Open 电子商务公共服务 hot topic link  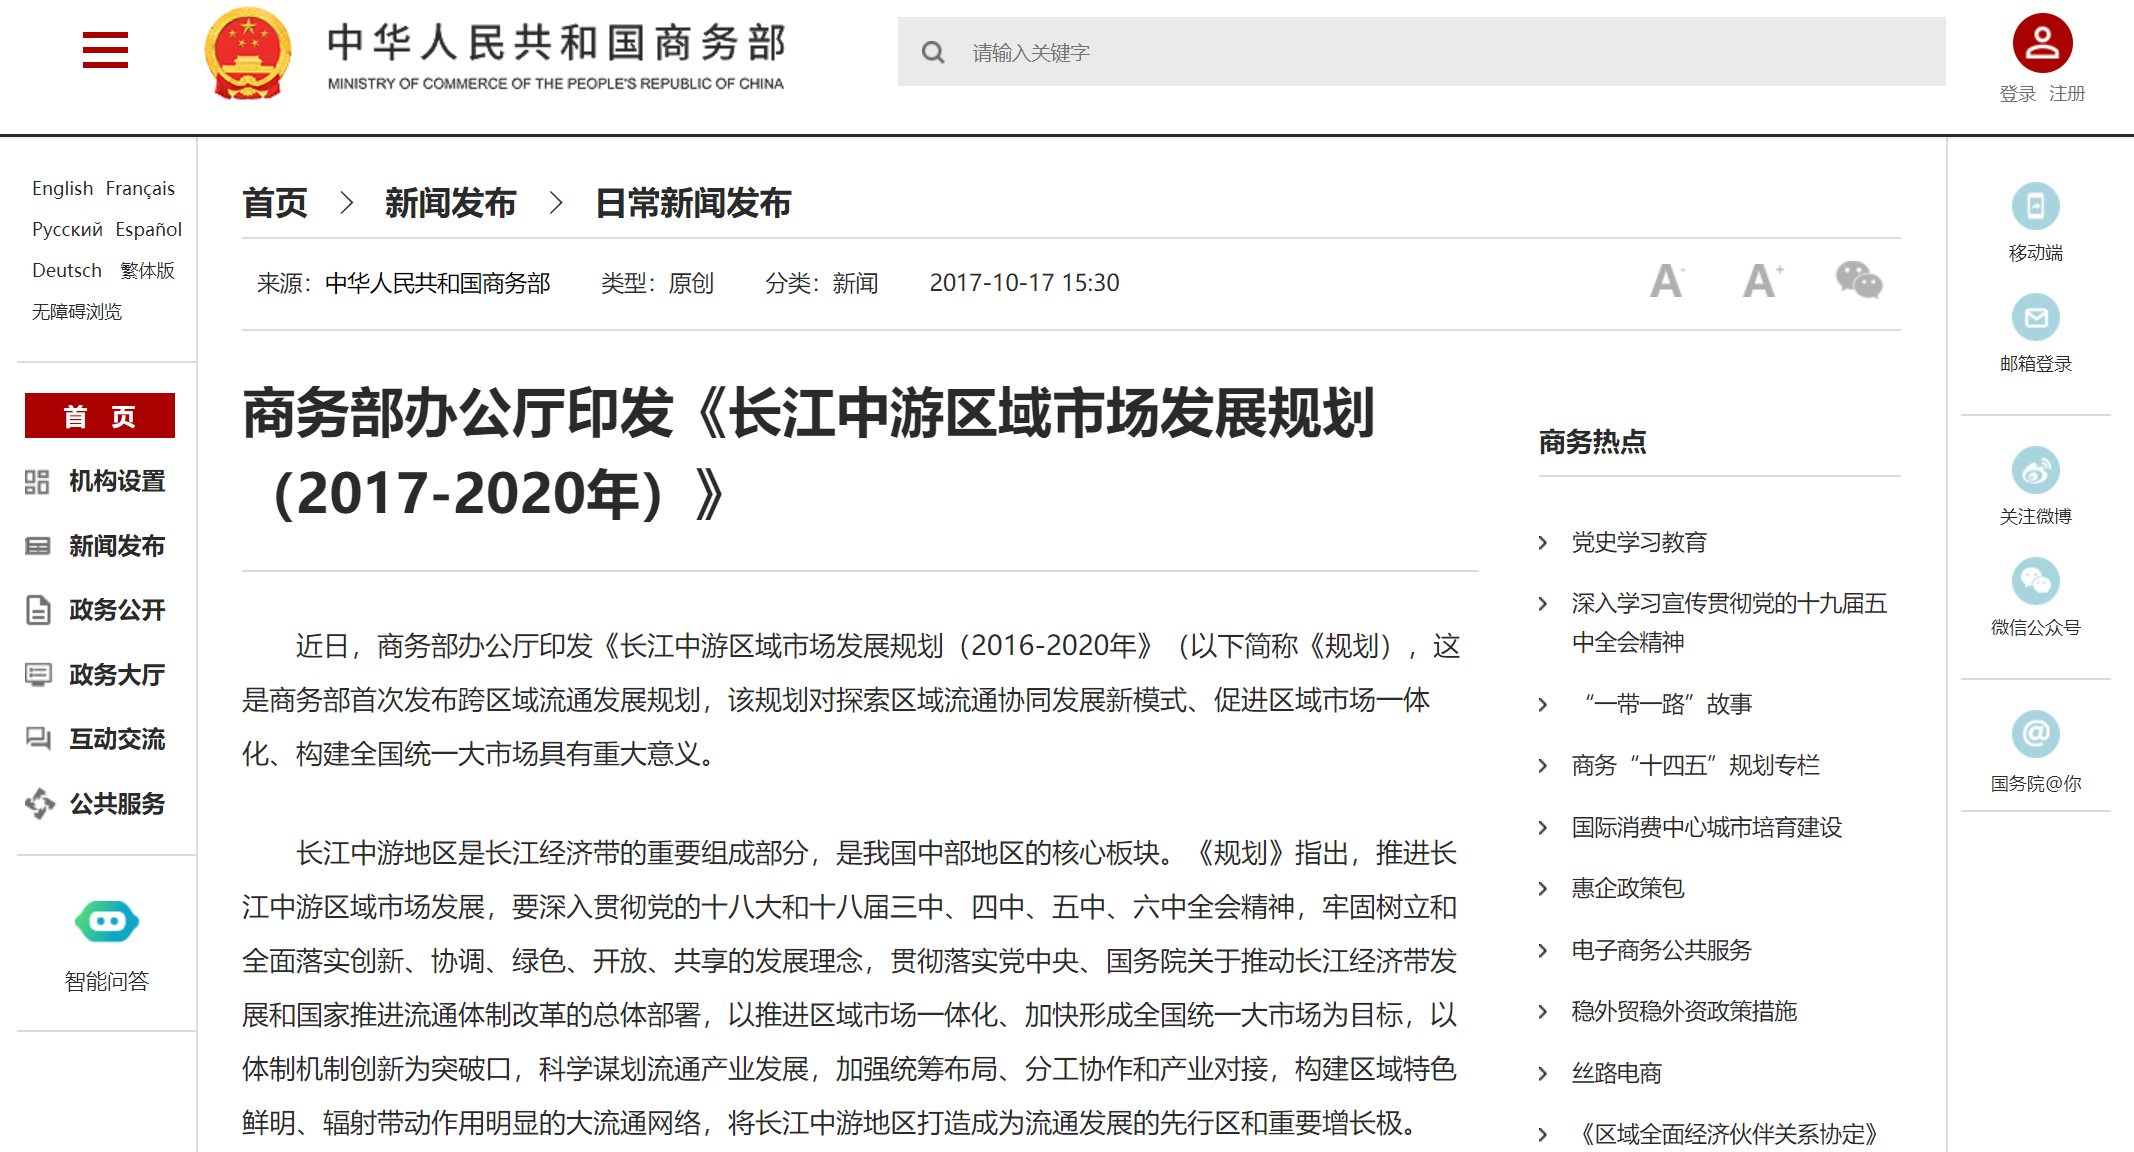pos(1661,950)
